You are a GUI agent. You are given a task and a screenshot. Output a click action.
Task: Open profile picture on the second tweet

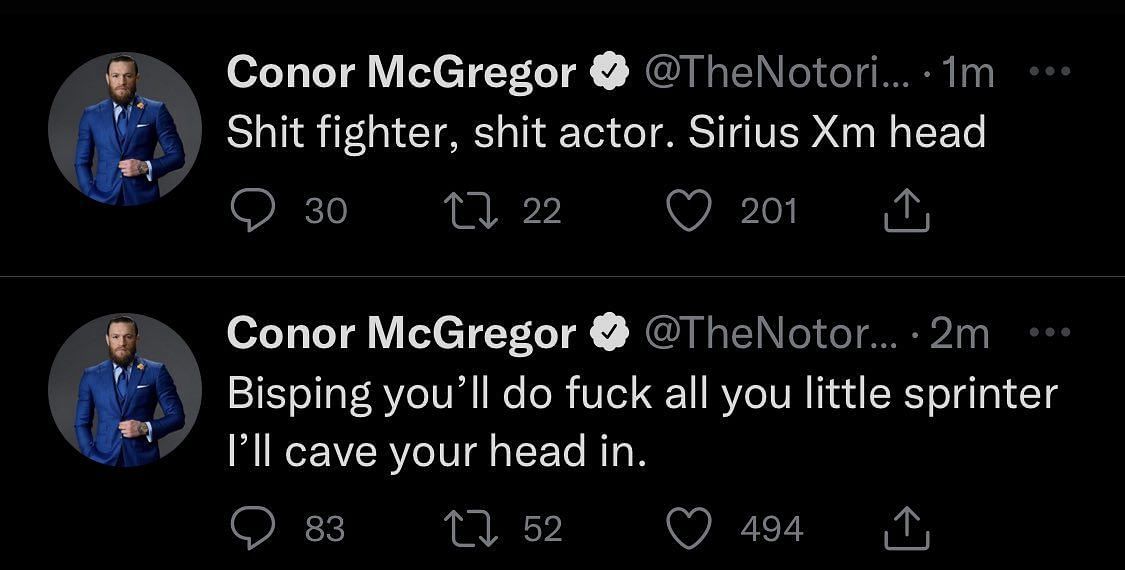pos(125,391)
